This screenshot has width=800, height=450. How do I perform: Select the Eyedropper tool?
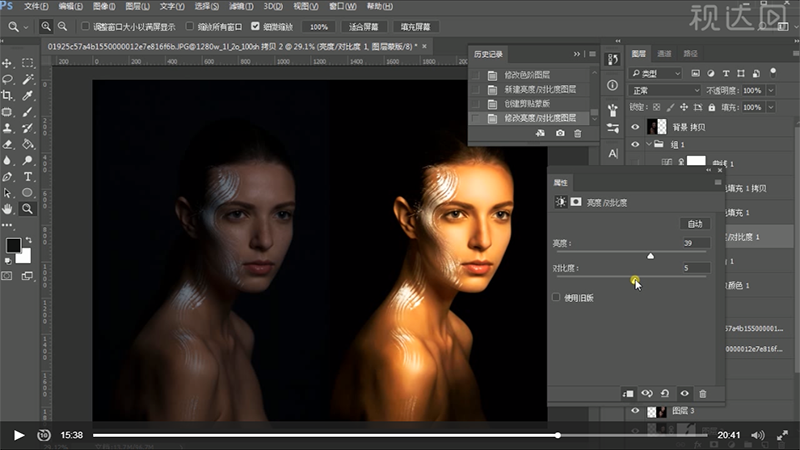click(x=28, y=95)
